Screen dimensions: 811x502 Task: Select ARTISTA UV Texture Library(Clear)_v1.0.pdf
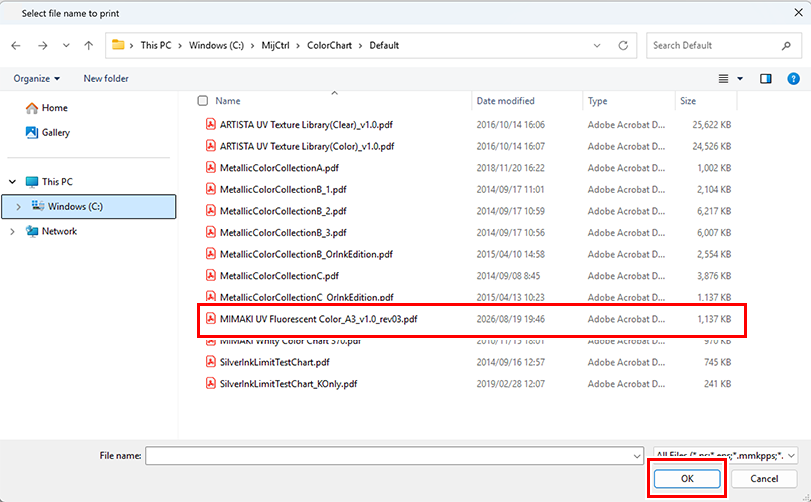coord(306,125)
